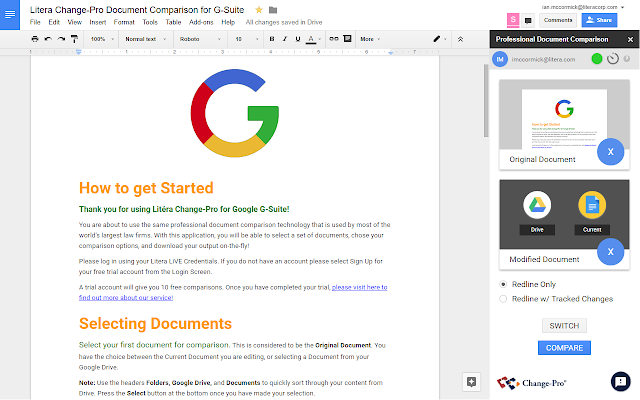Open the text color dropdown
Image resolution: width=640 pixels, height=400 pixels.
pyautogui.click(x=313, y=39)
